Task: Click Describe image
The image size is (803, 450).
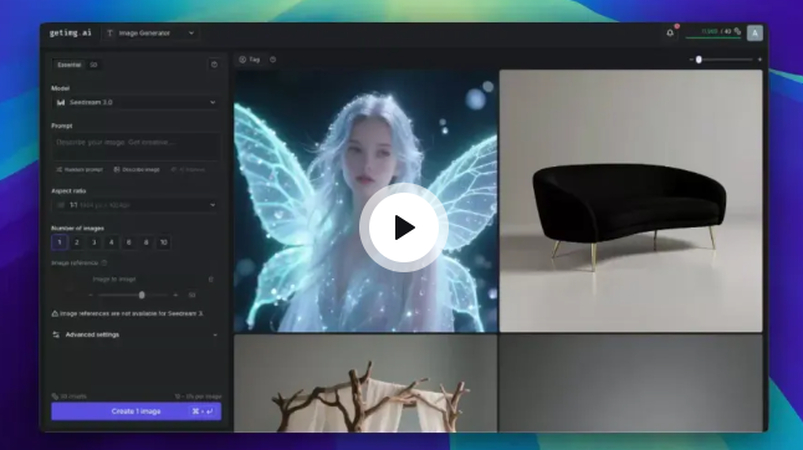Action: click(136, 169)
